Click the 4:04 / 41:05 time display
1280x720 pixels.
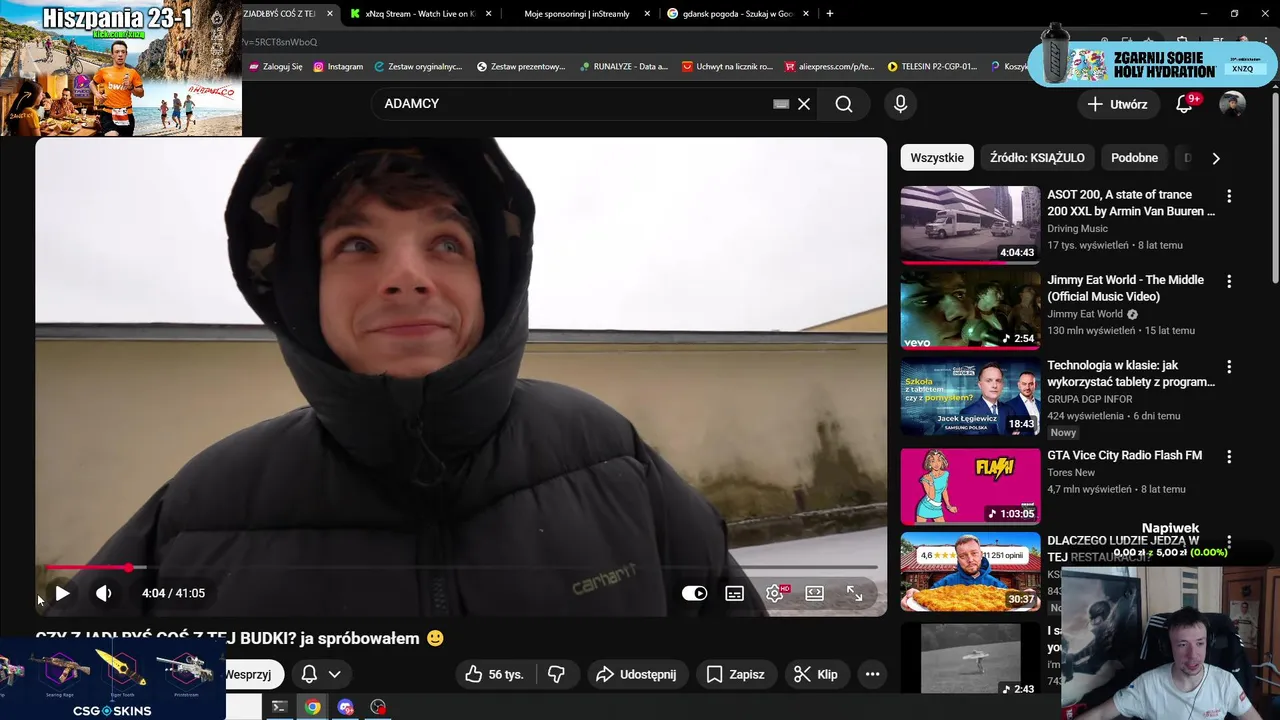(173, 593)
